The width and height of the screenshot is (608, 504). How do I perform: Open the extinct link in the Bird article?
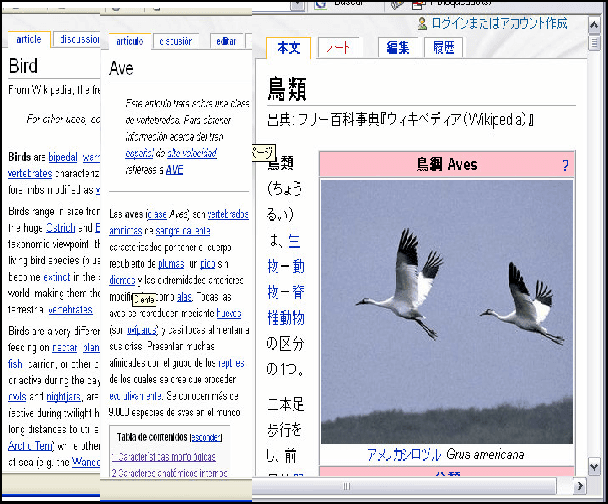(57, 277)
